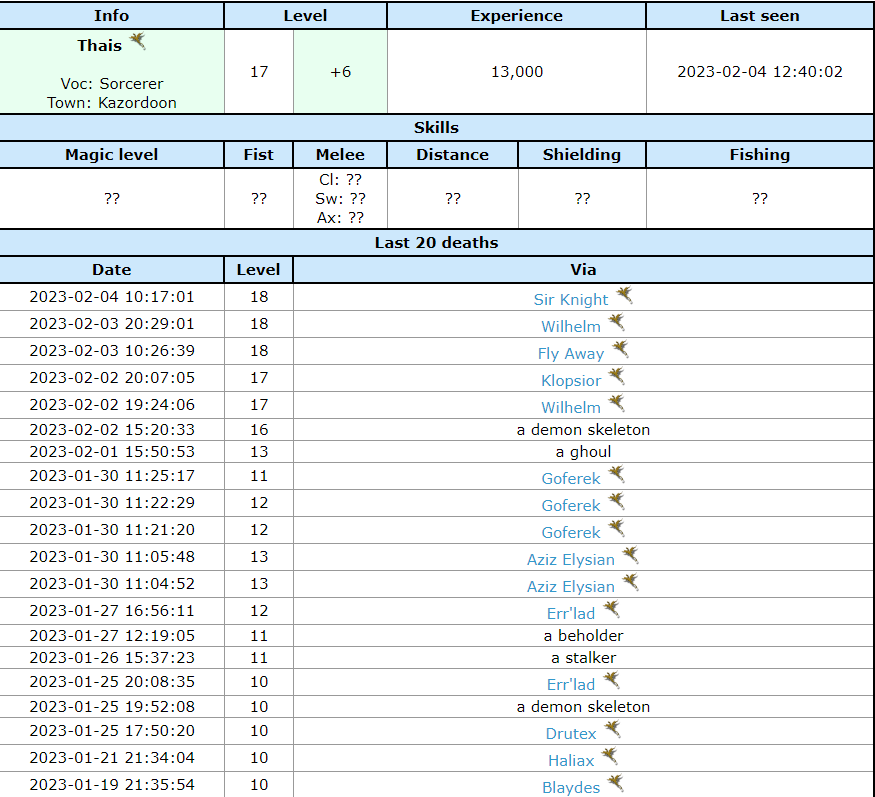Click the icon next to Klopsior

[x=617, y=377]
